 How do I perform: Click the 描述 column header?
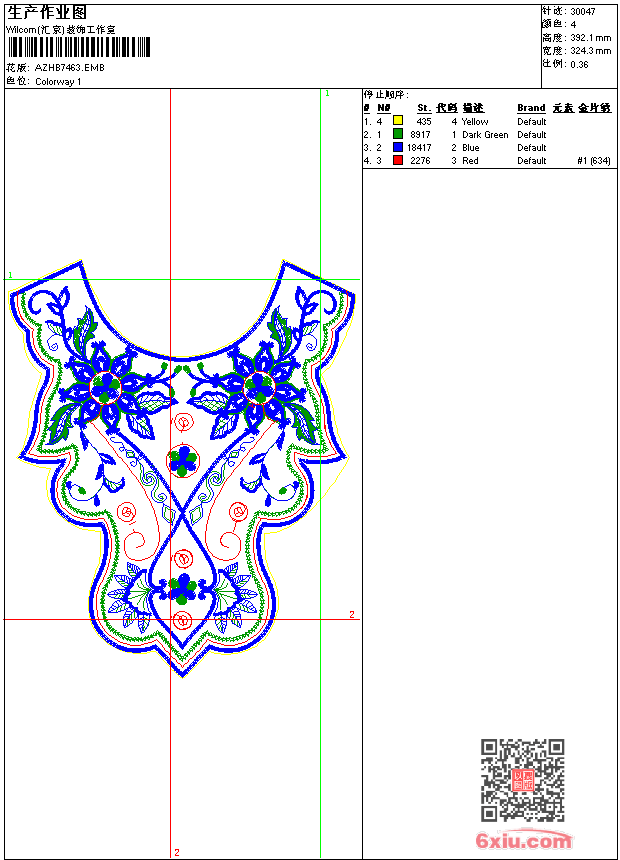[473, 108]
